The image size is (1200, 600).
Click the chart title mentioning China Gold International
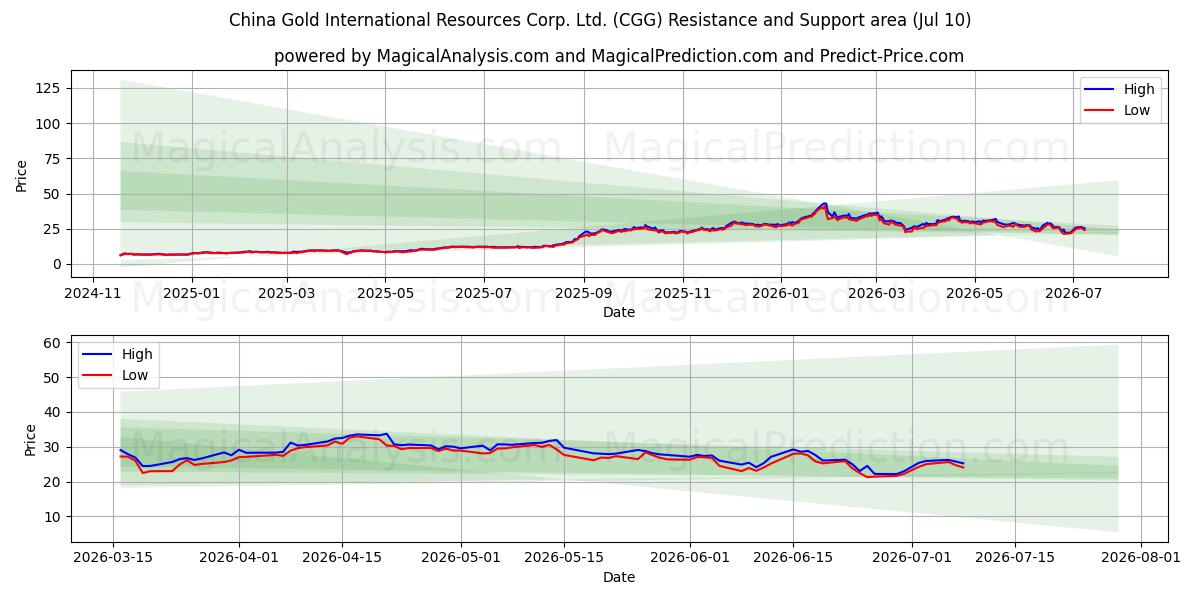coord(600,20)
